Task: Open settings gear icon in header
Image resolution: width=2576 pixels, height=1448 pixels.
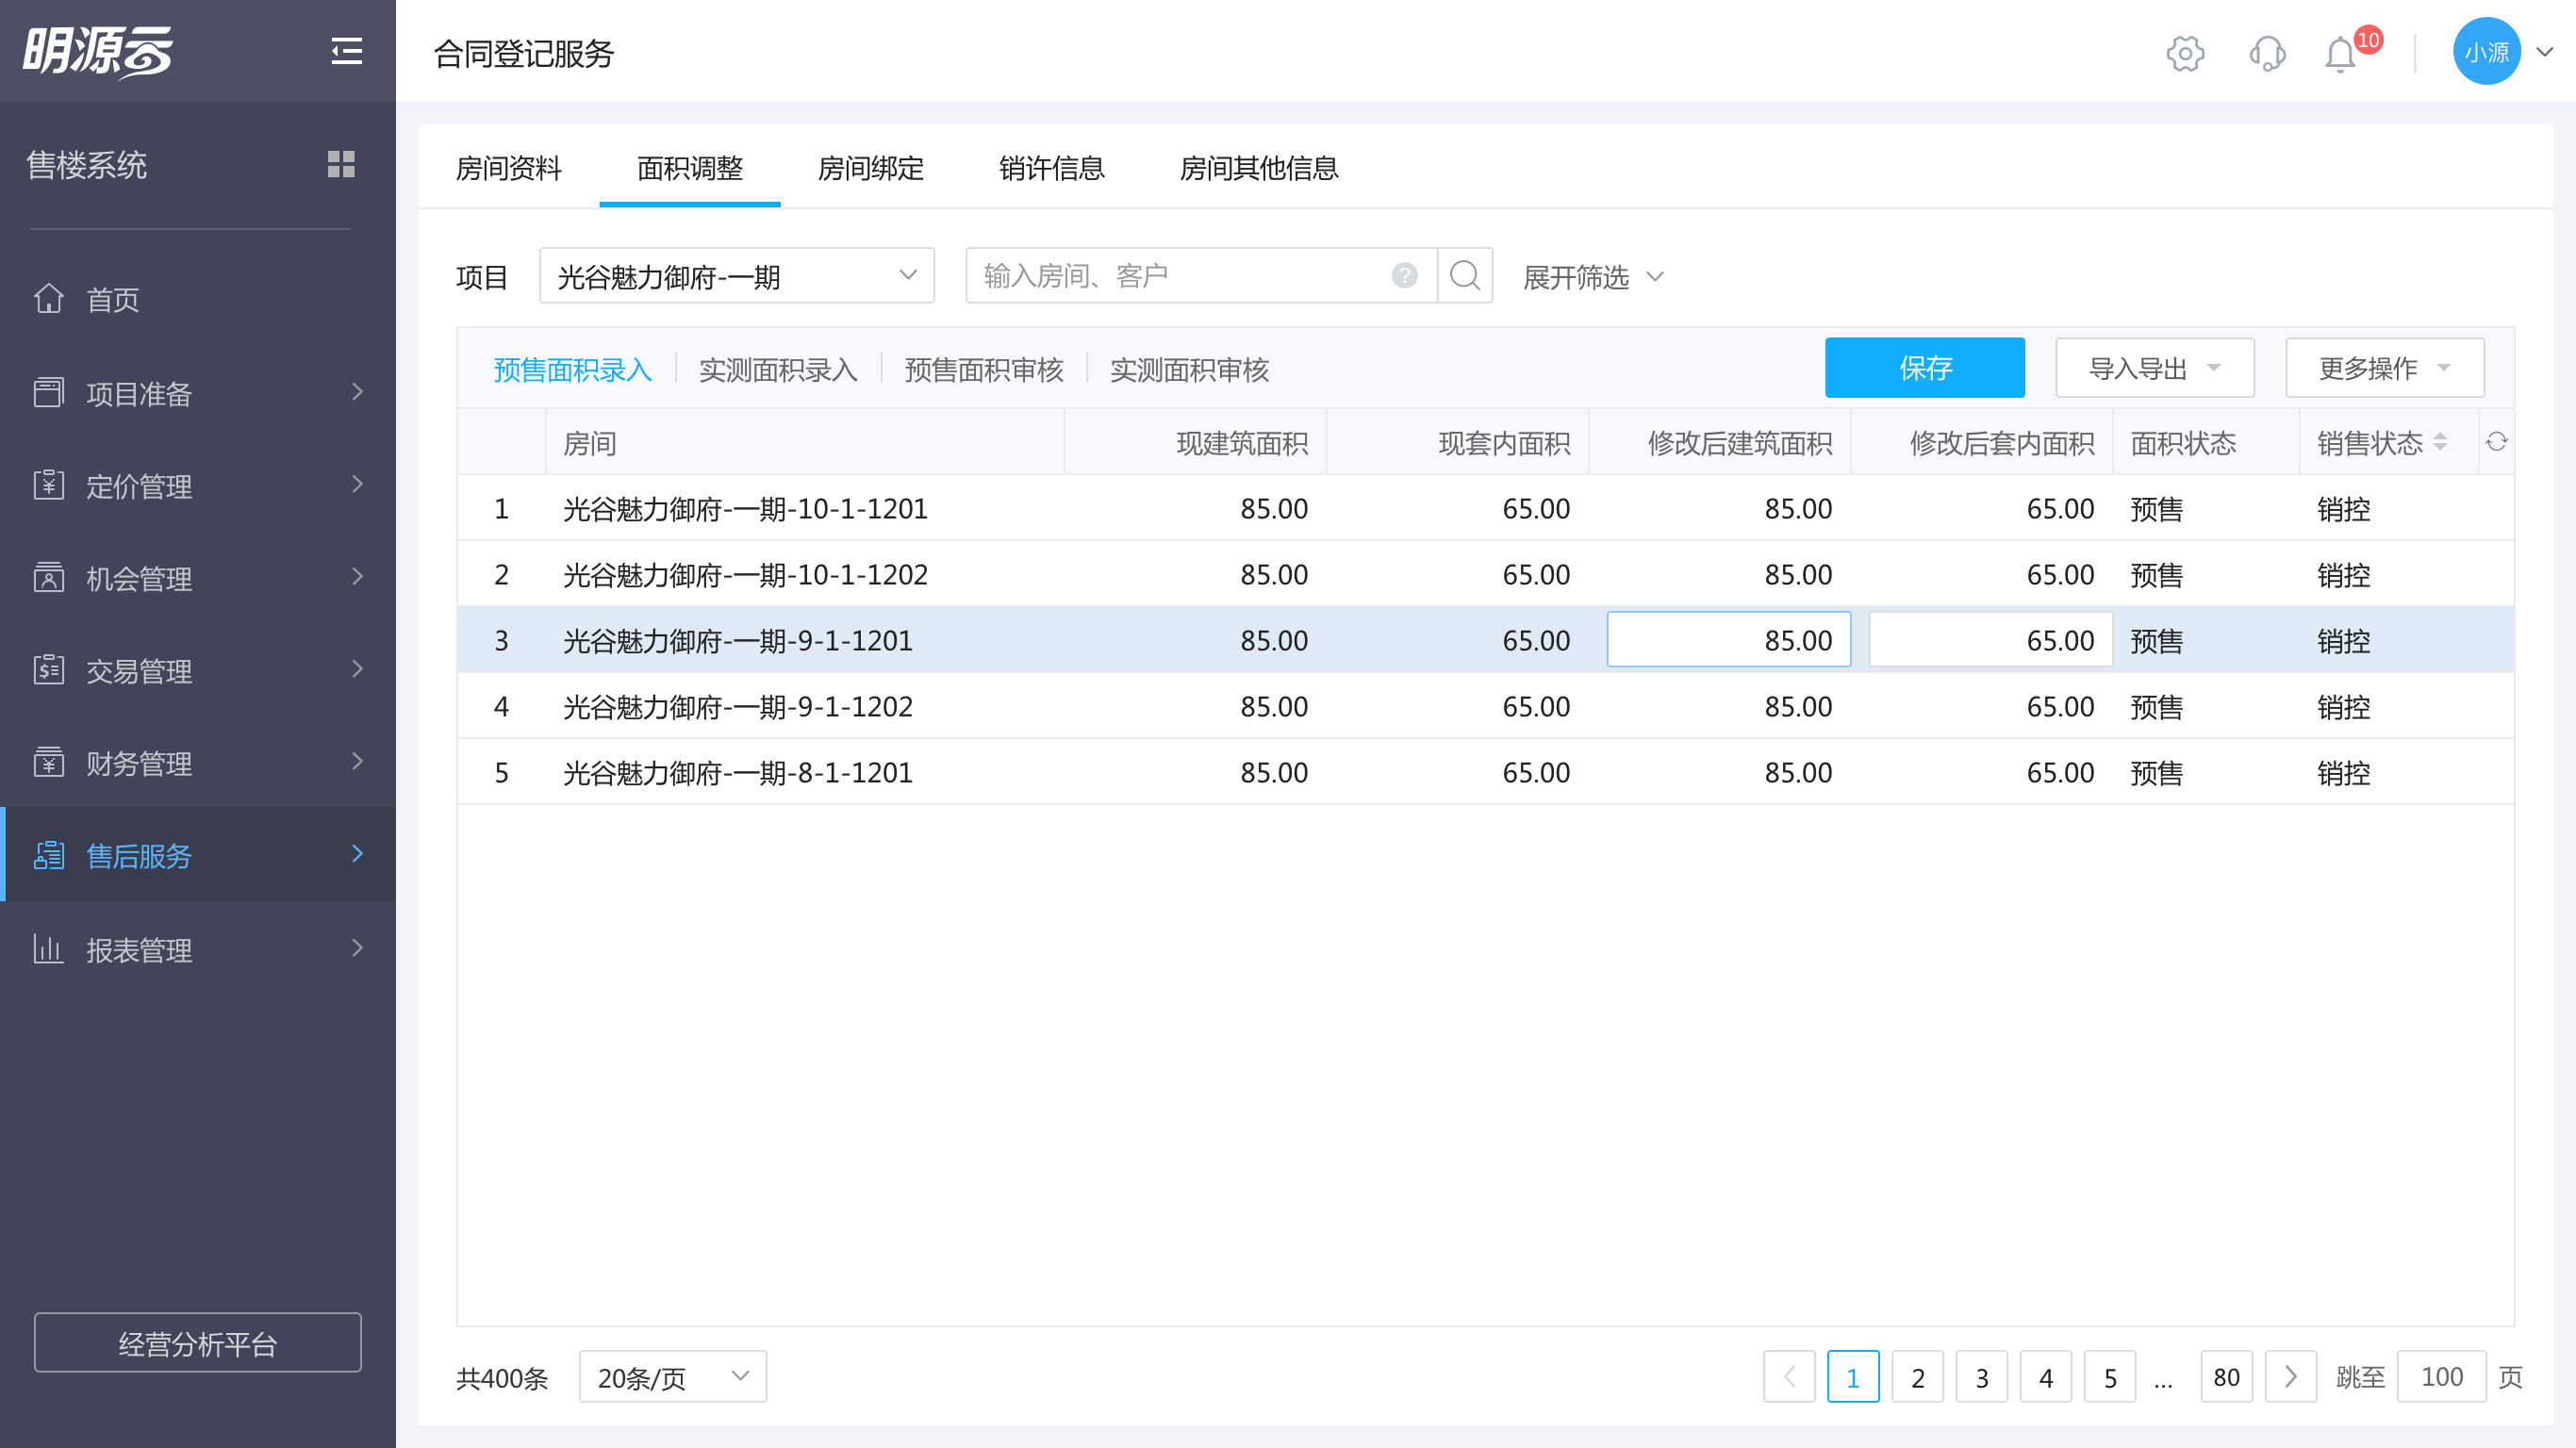Action: pos(2185,53)
